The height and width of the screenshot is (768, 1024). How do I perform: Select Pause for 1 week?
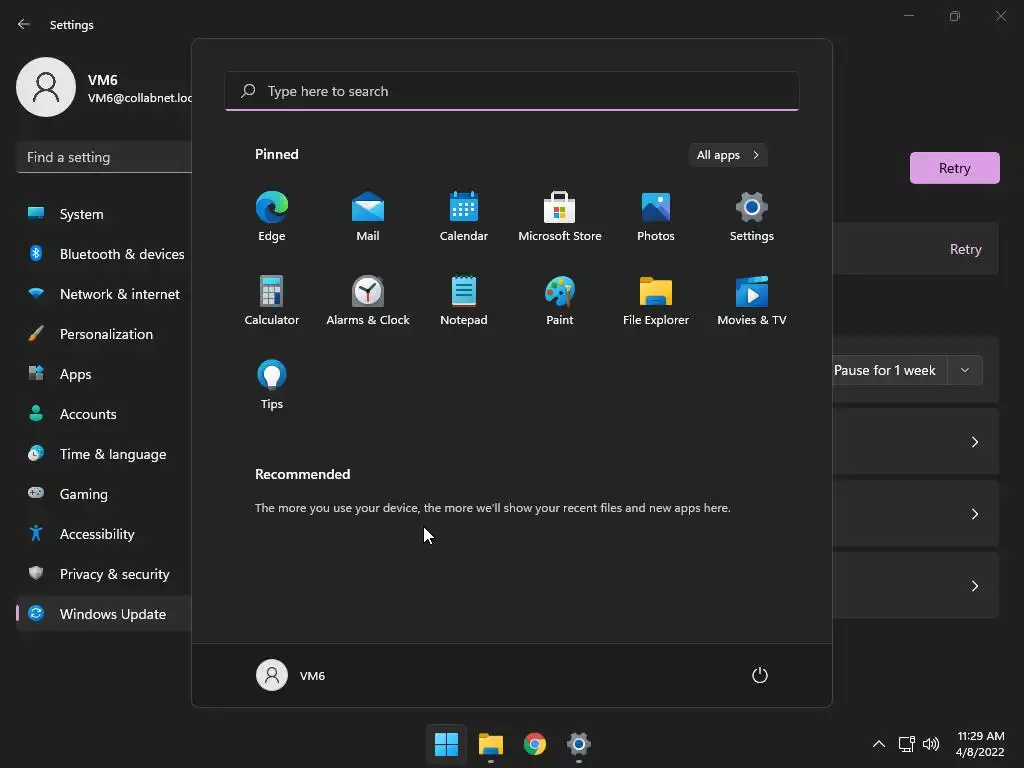(889, 370)
